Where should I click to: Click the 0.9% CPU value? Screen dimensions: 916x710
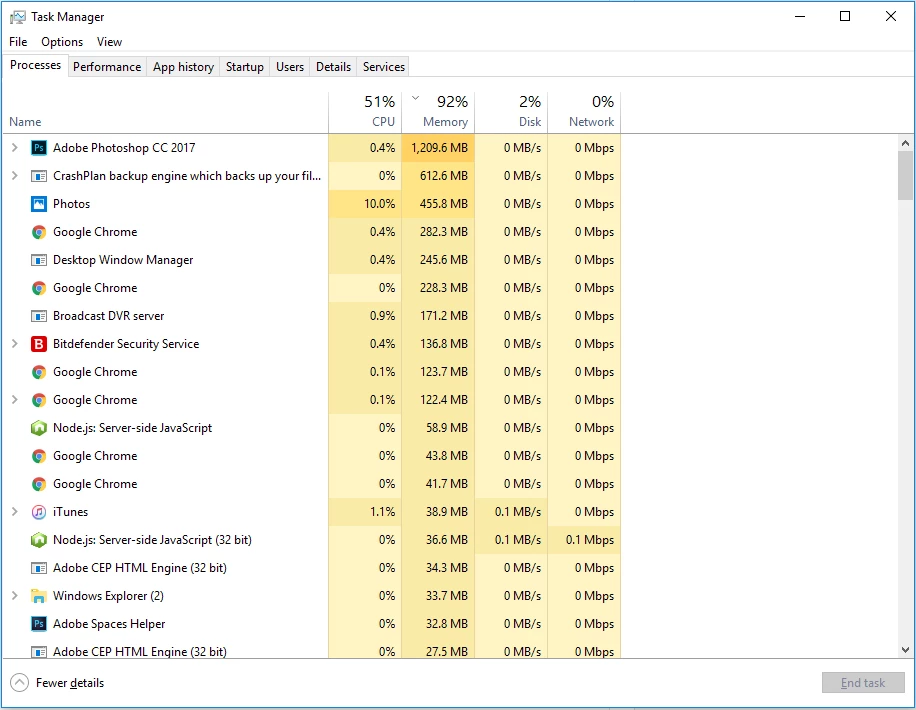click(x=382, y=316)
